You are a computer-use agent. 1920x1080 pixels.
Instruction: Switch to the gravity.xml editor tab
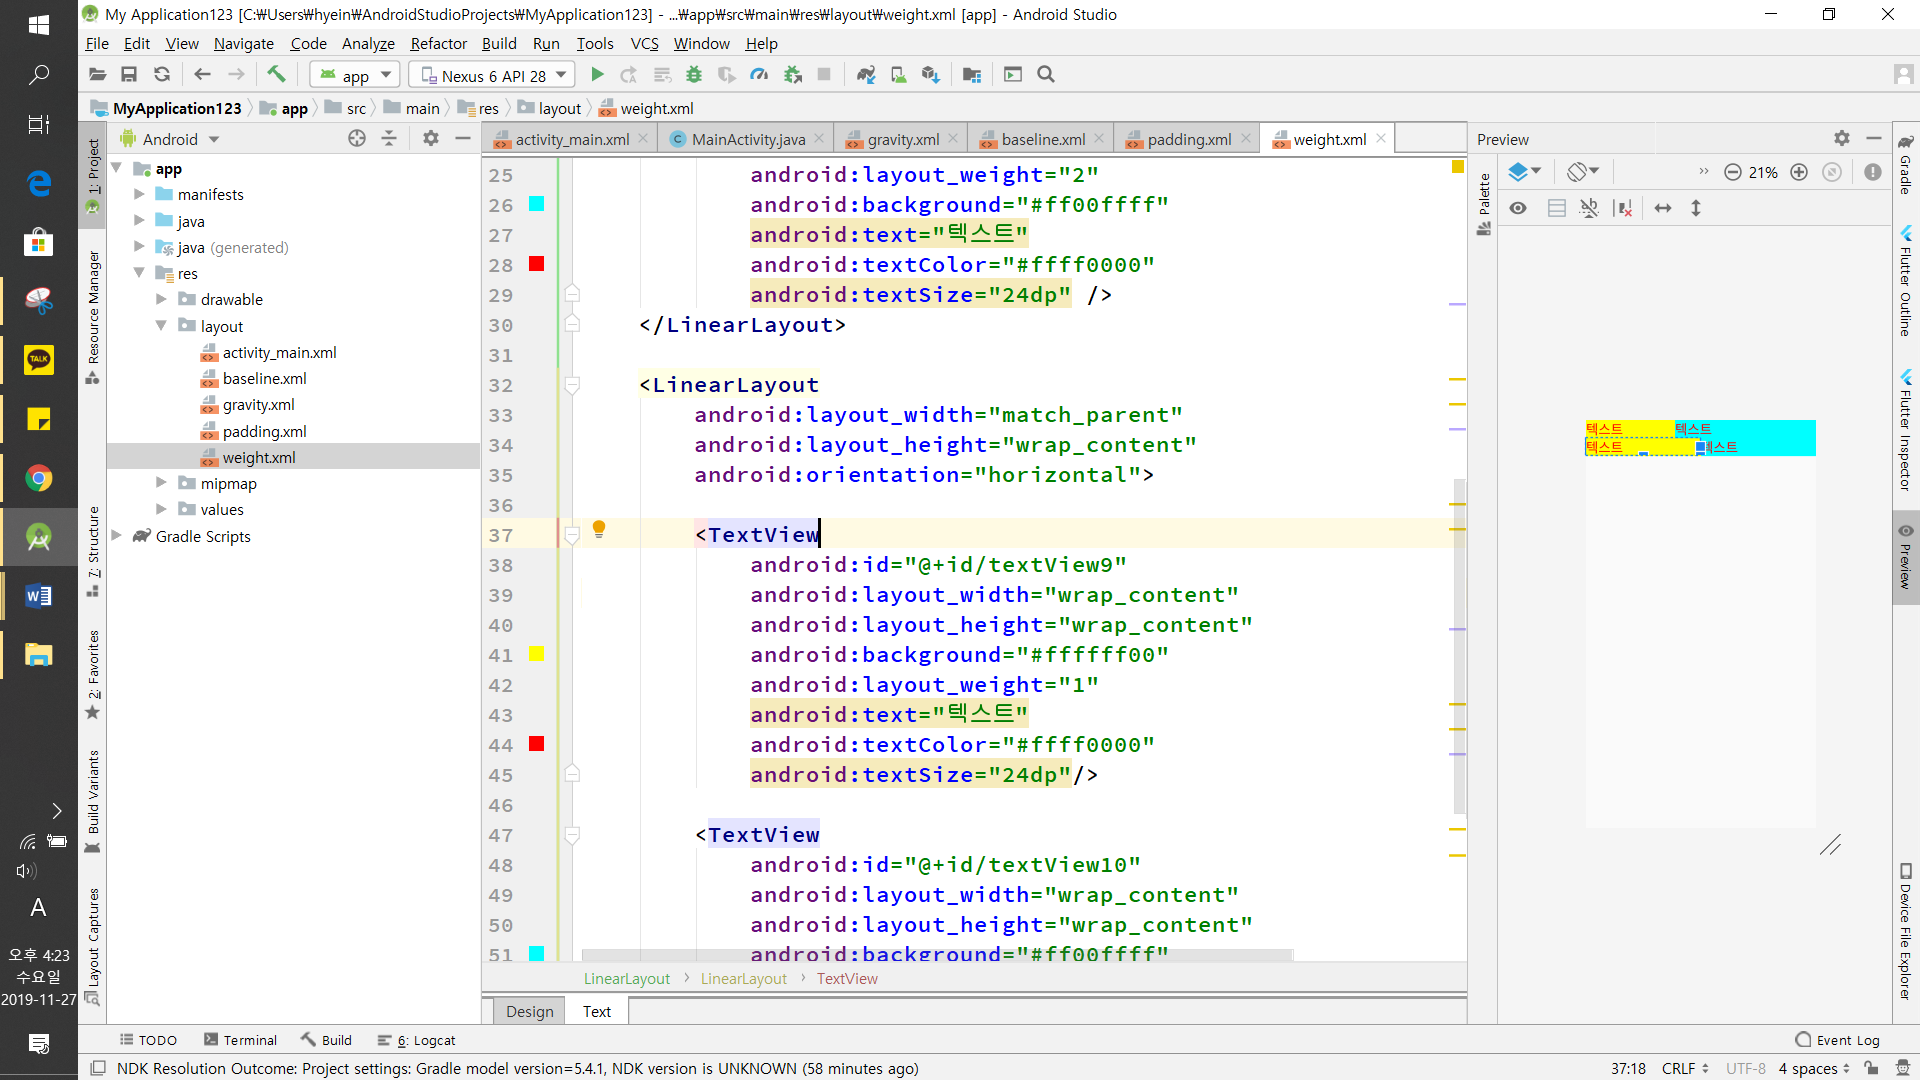click(x=902, y=139)
